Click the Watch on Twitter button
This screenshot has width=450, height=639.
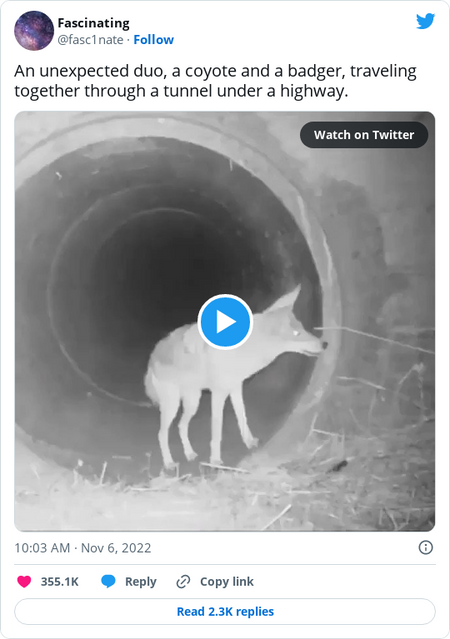pos(364,135)
